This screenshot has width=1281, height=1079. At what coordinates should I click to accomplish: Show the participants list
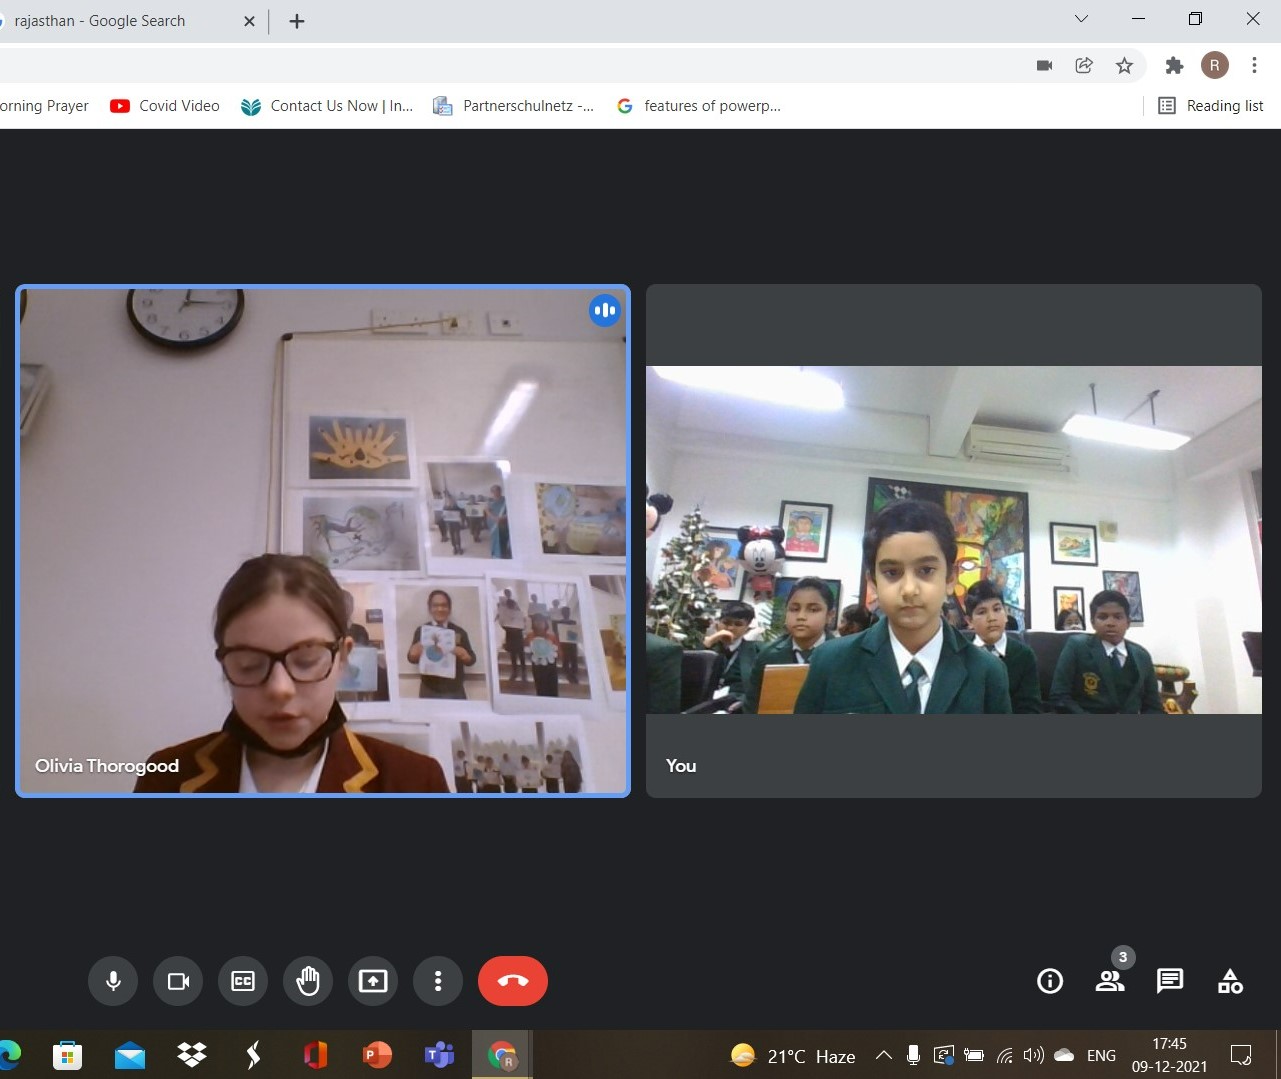(1110, 981)
